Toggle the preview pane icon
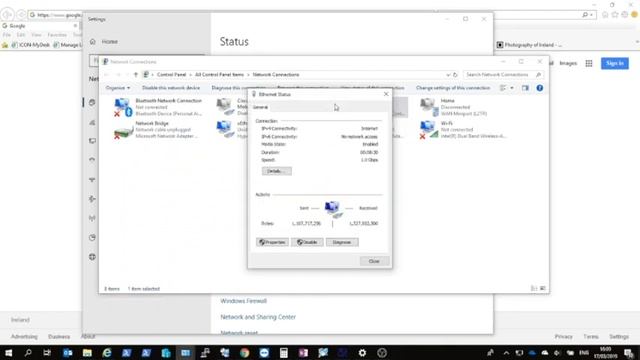The image size is (640, 360). [525, 88]
